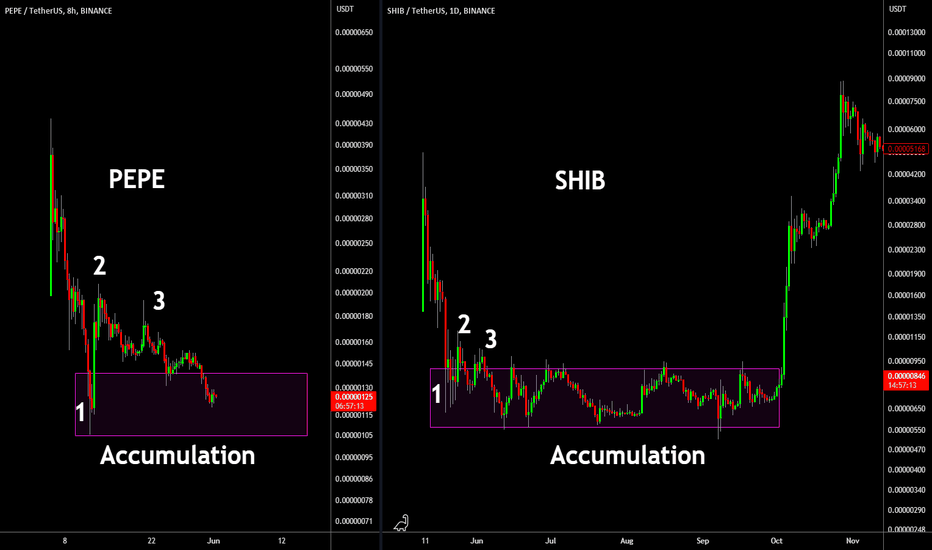
Task: Select the 0.00000095 price axis label
Action: tap(354, 458)
